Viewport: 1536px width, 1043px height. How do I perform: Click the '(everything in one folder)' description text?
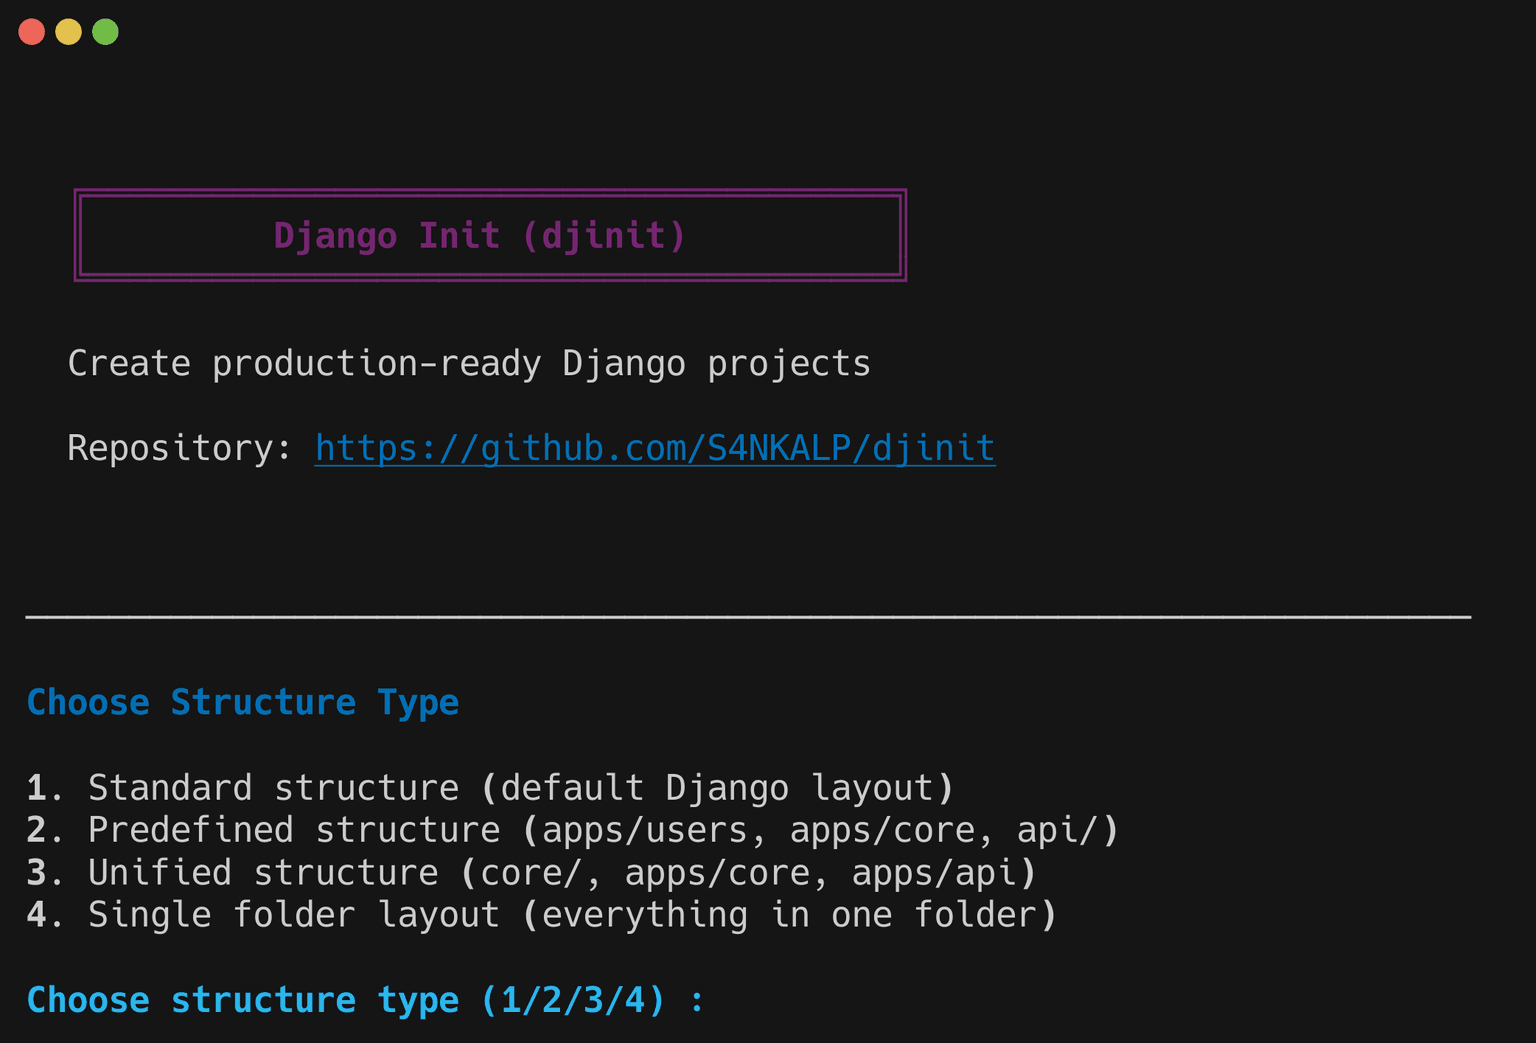click(789, 915)
